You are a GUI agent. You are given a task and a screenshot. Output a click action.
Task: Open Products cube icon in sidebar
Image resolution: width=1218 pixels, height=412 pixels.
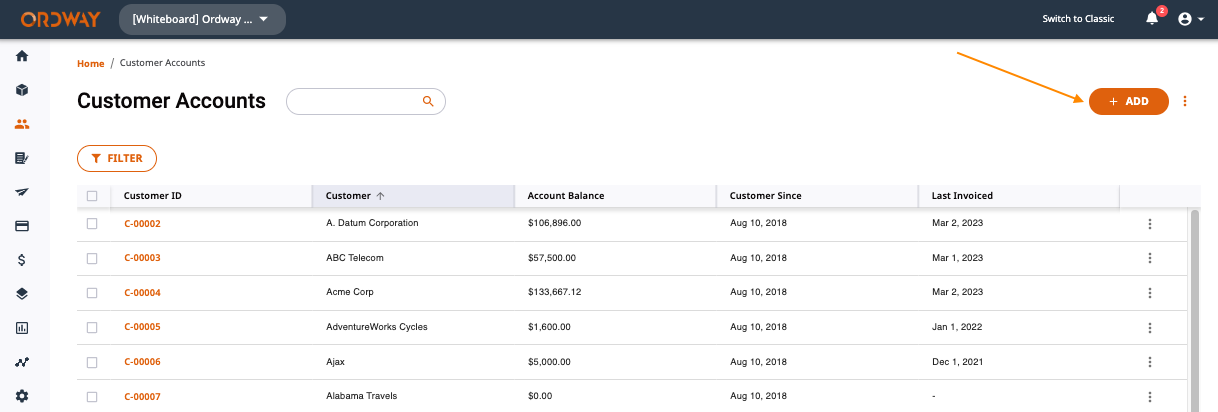22,90
